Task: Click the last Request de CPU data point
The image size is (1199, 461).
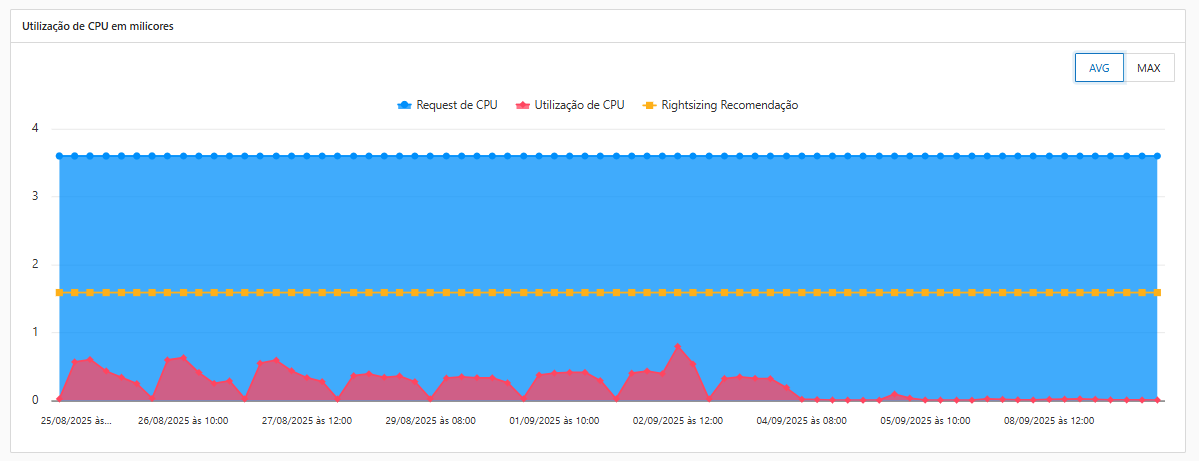Action: point(1157,156)
